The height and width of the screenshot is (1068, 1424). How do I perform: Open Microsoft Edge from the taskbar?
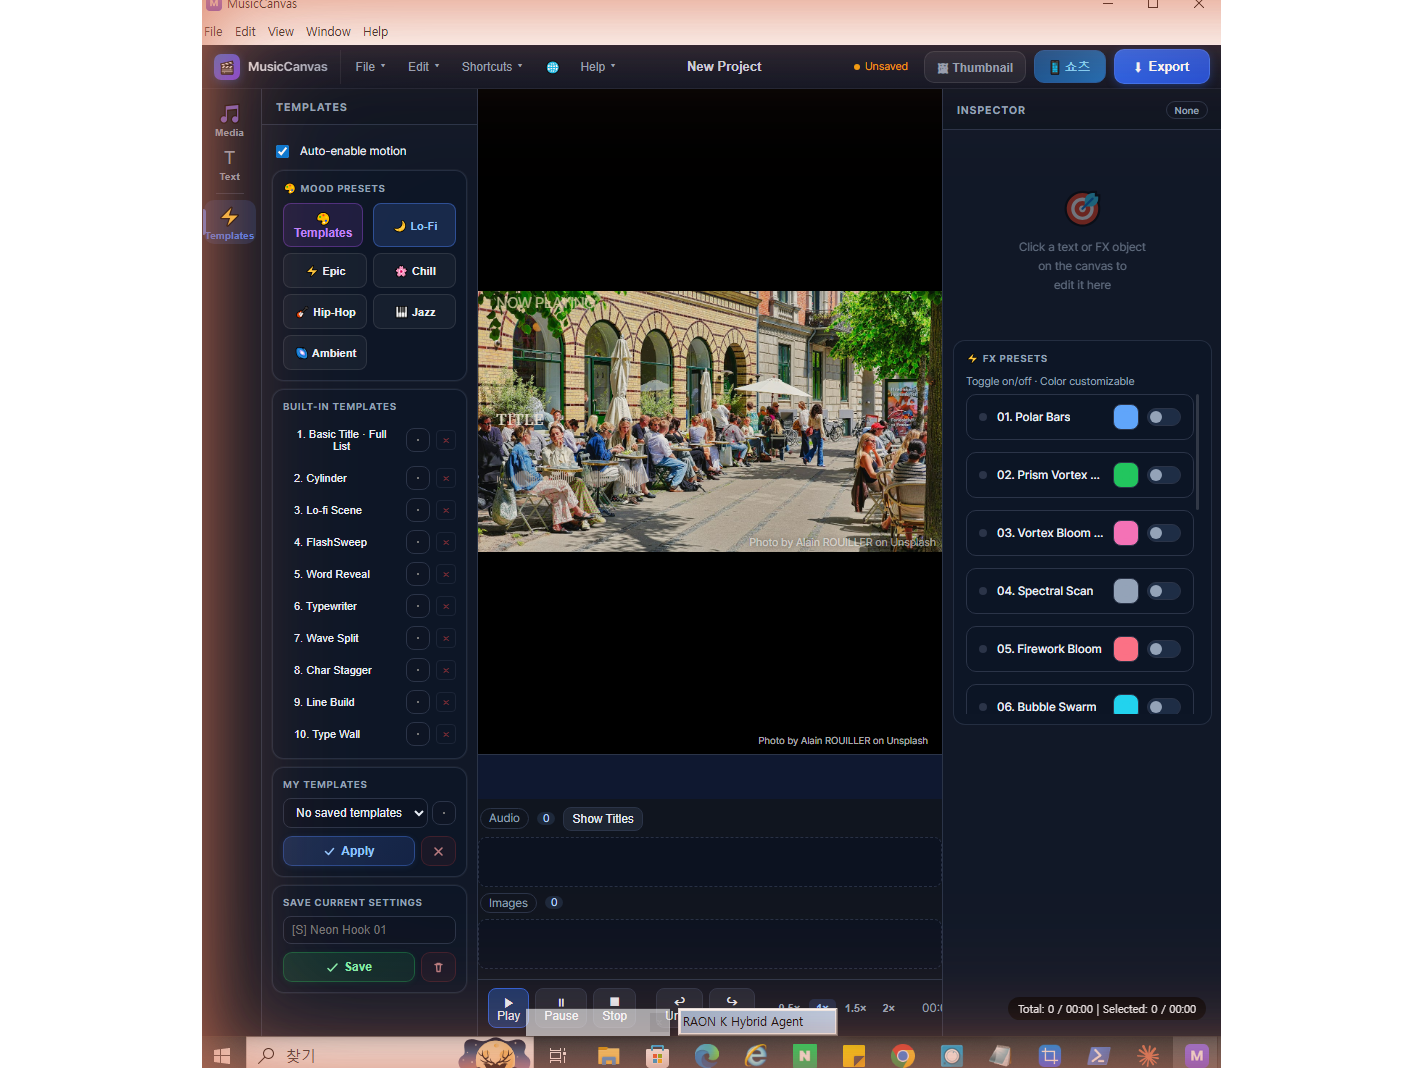tap(707, 1055)
